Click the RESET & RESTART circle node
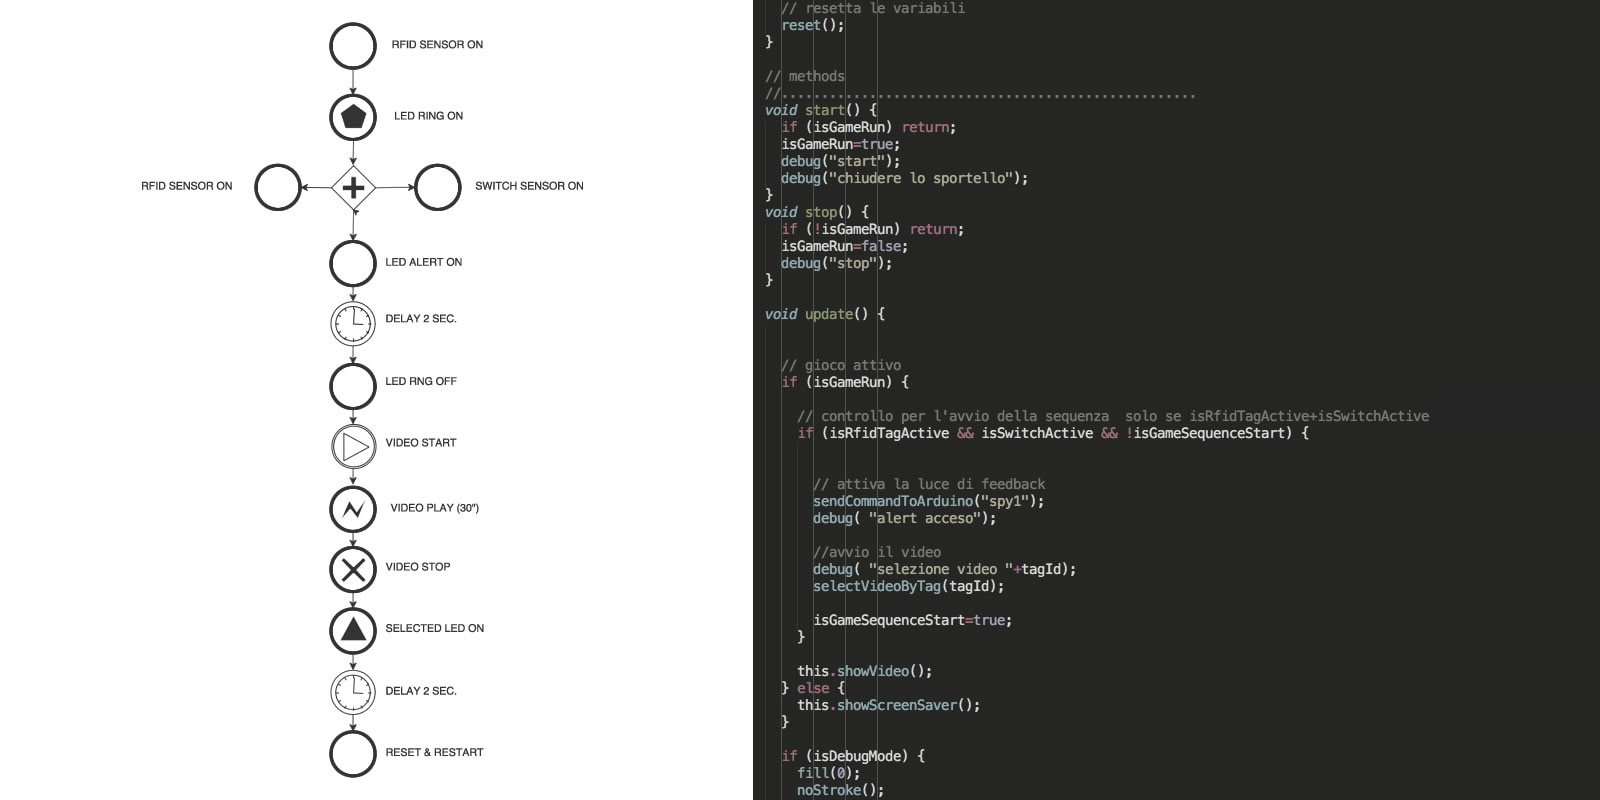 [353, 754]
